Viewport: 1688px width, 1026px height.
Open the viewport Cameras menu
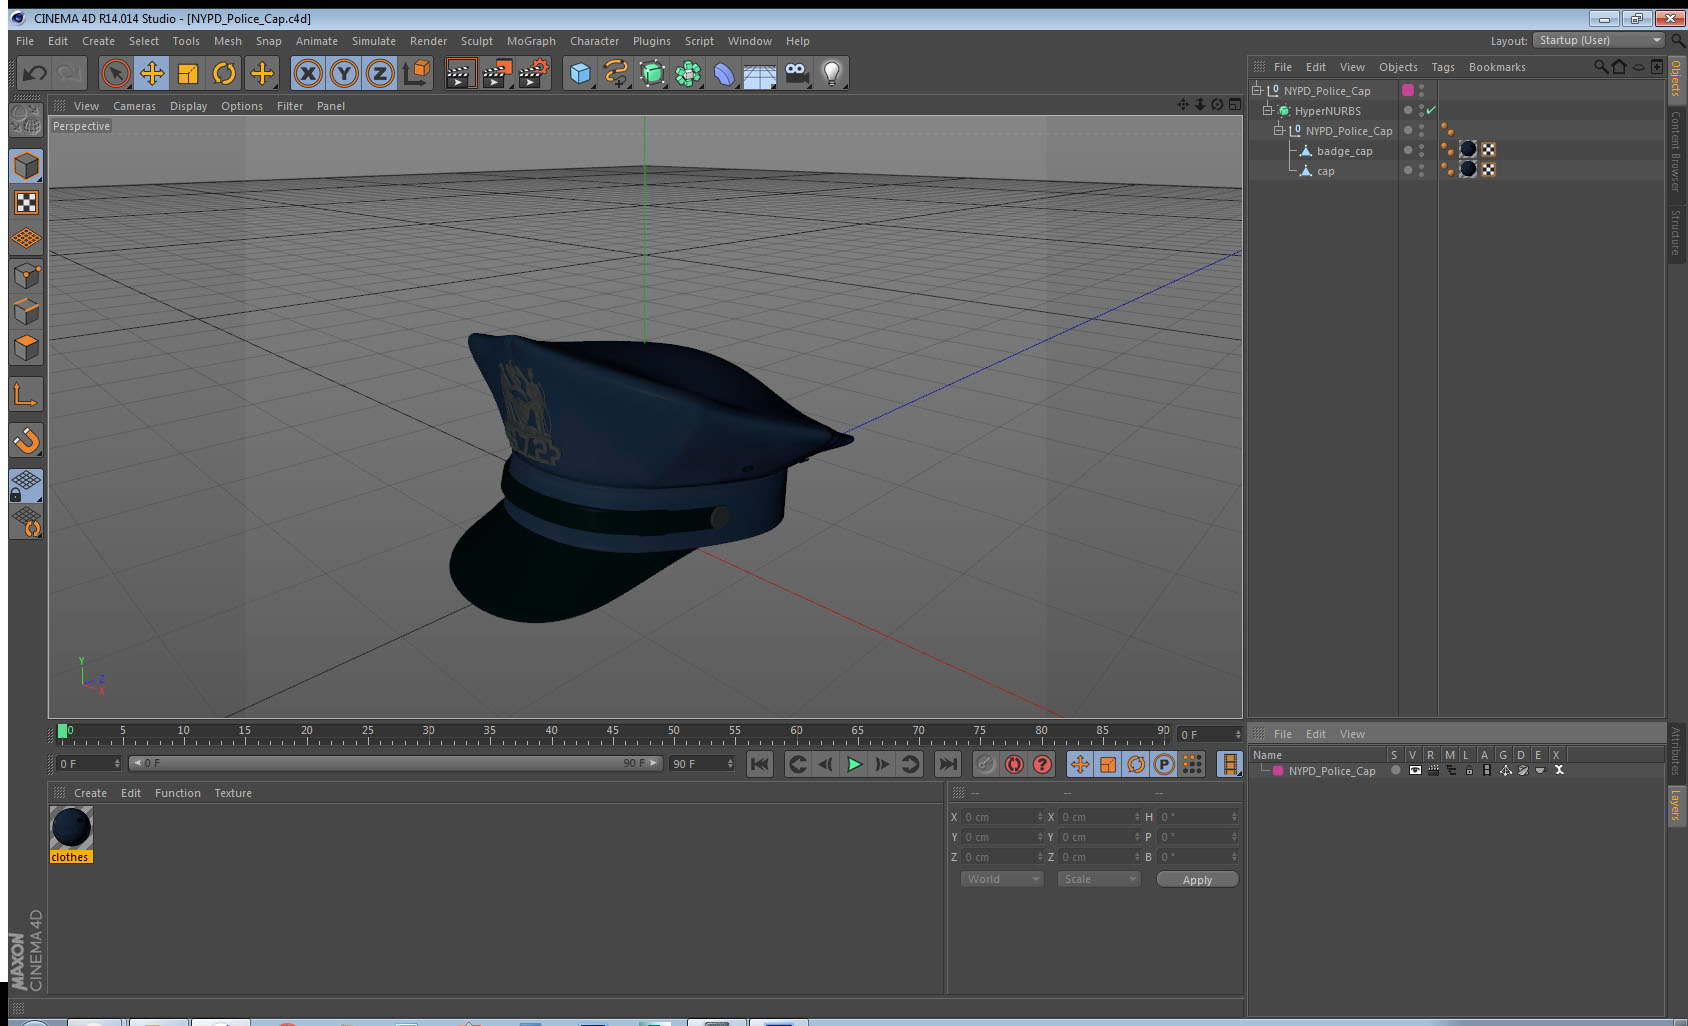click(x=134, y=106)
